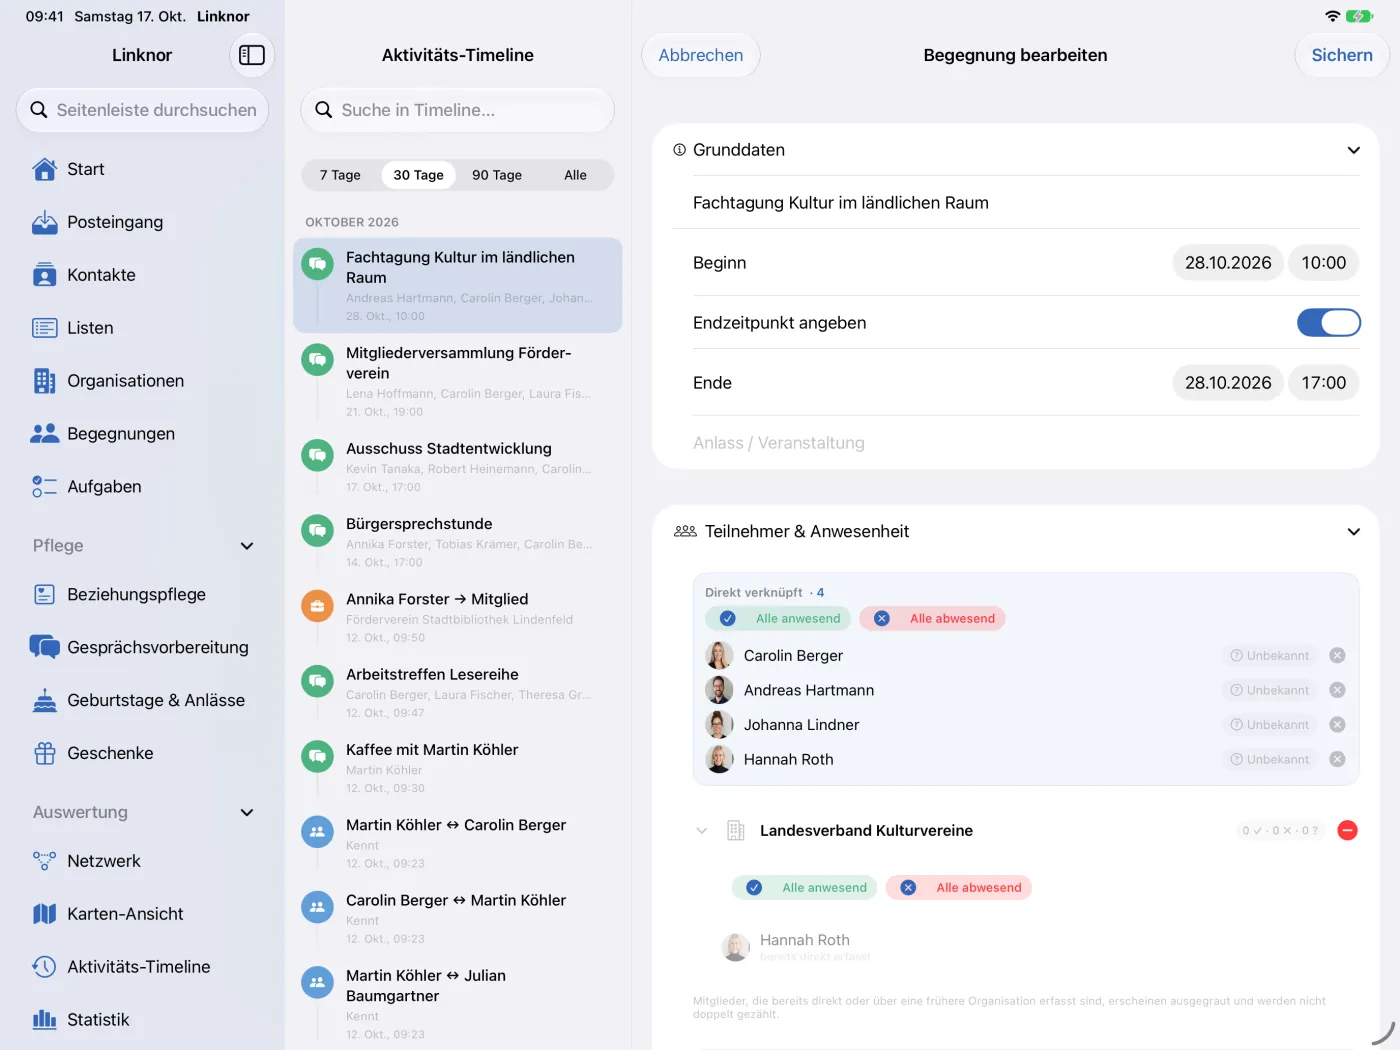Switch timeline range to 90 Tage
Image resolution: width=1400 pixels, height=1050 pixels.
pos(497,175)
